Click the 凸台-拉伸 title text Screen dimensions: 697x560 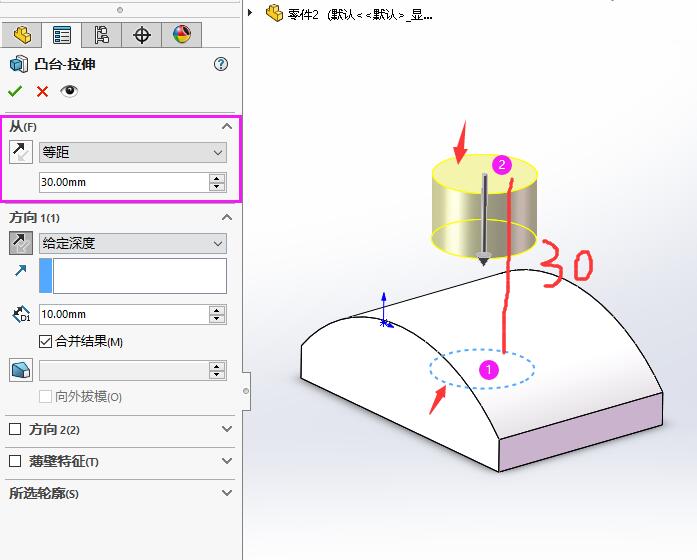point(65,64)
